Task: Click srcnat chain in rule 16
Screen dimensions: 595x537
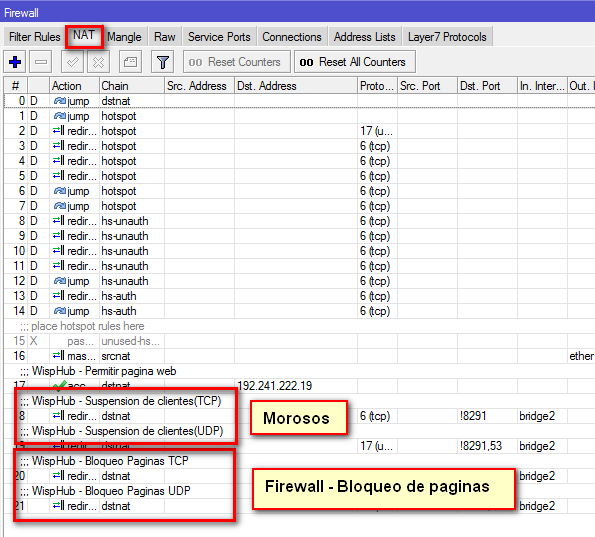Action: 116,356
